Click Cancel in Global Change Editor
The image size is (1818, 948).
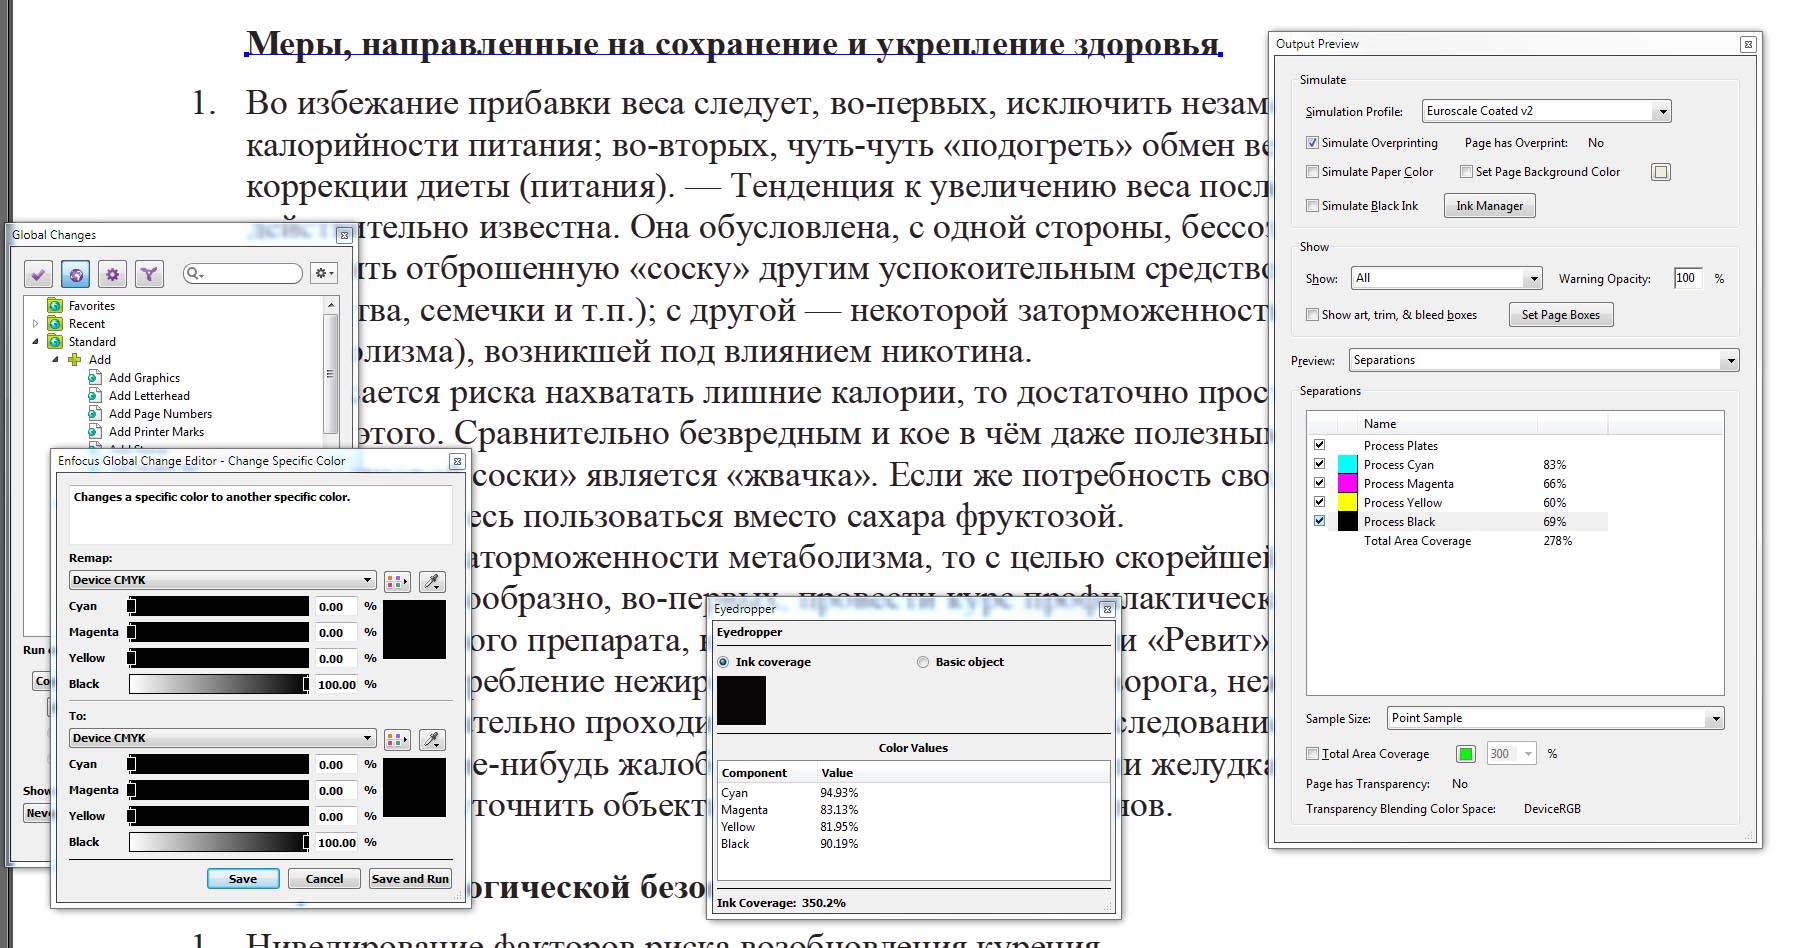(x=324, y=879)
